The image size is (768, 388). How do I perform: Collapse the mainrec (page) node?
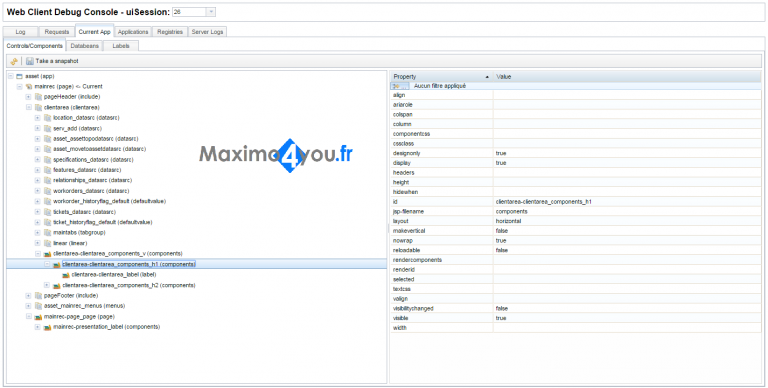(x=20, y=87)
